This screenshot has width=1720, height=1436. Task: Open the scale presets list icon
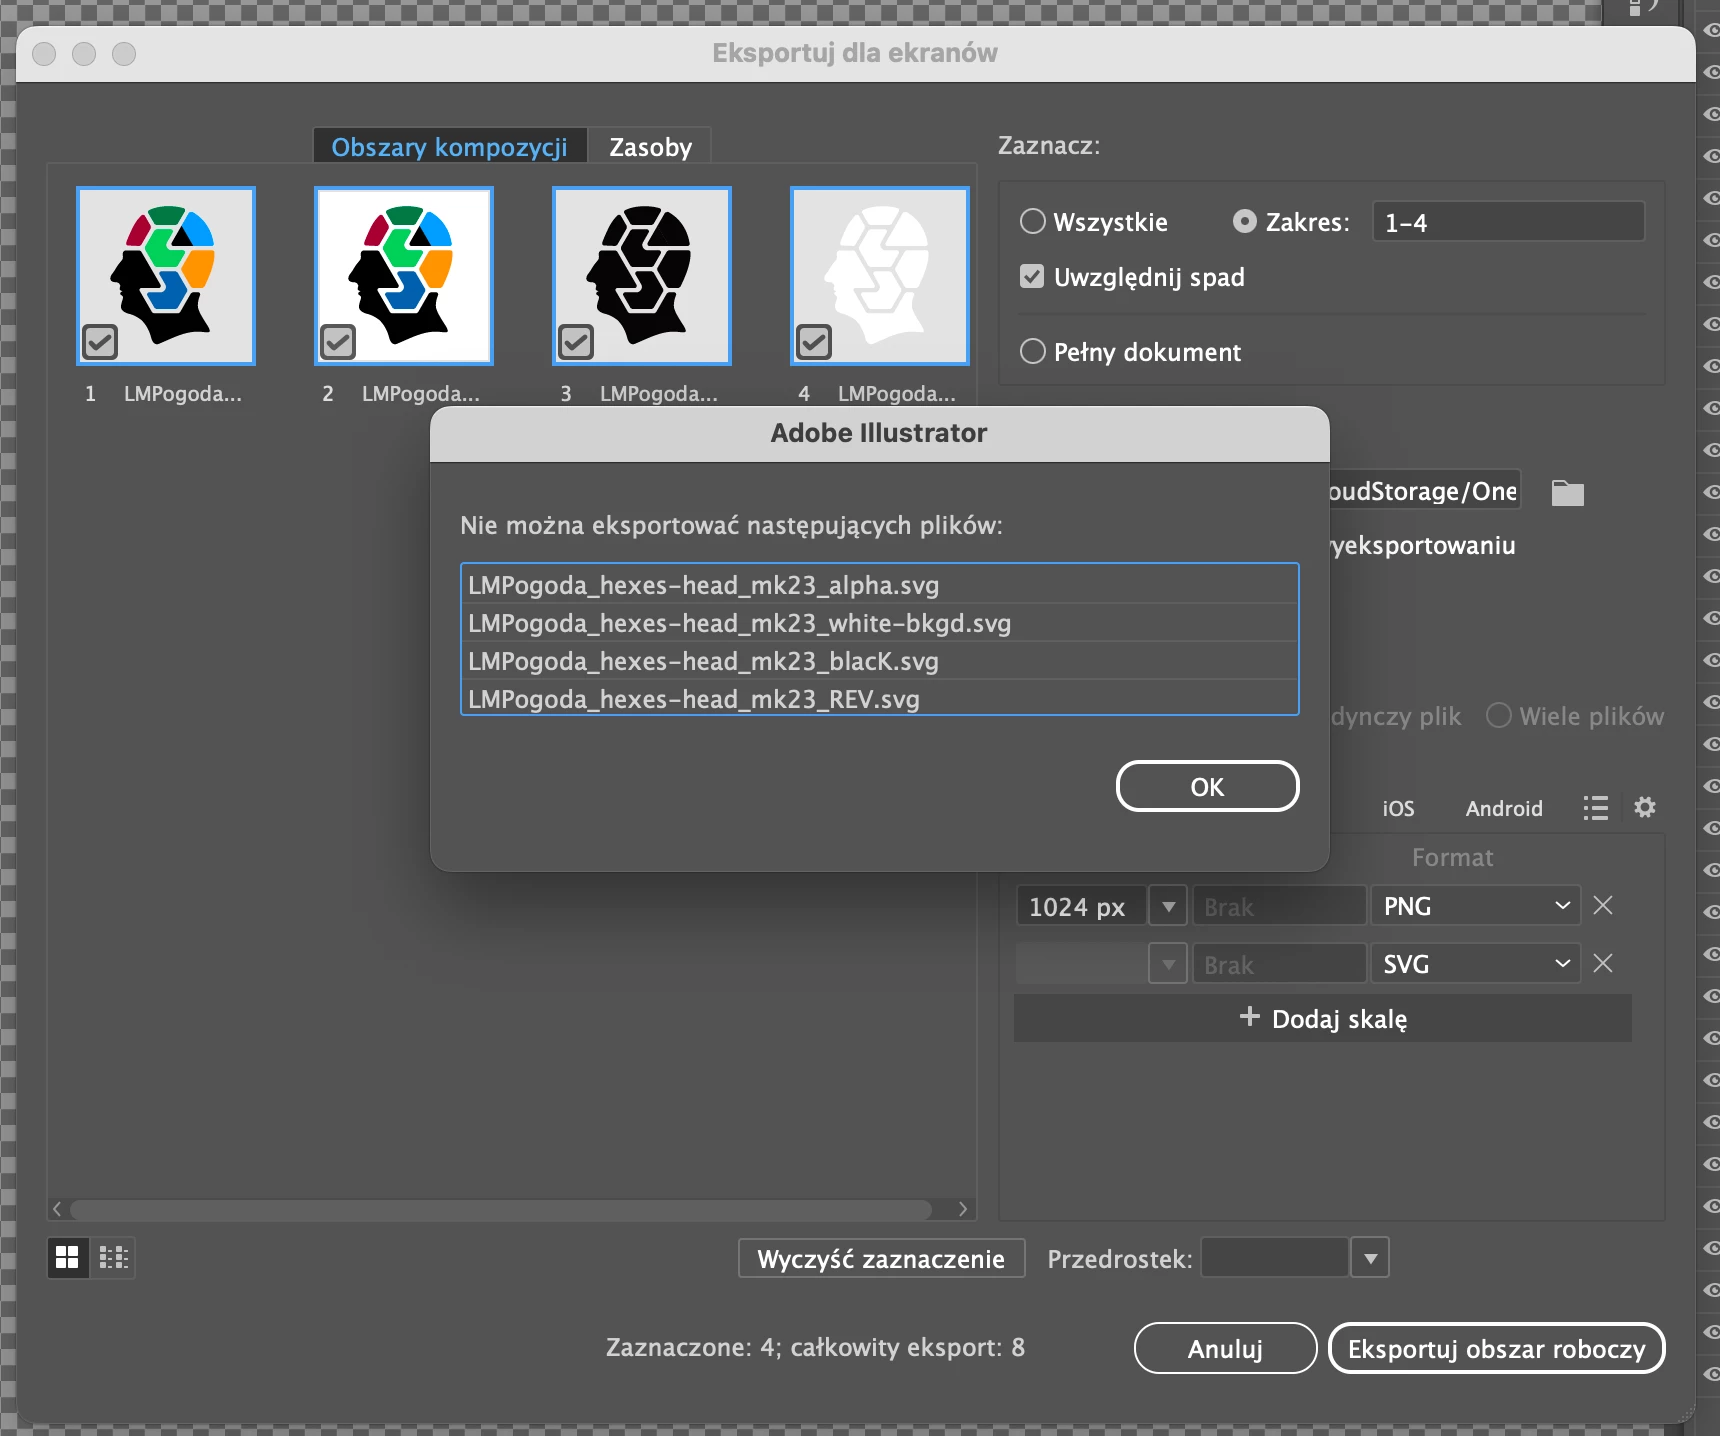1596,807
